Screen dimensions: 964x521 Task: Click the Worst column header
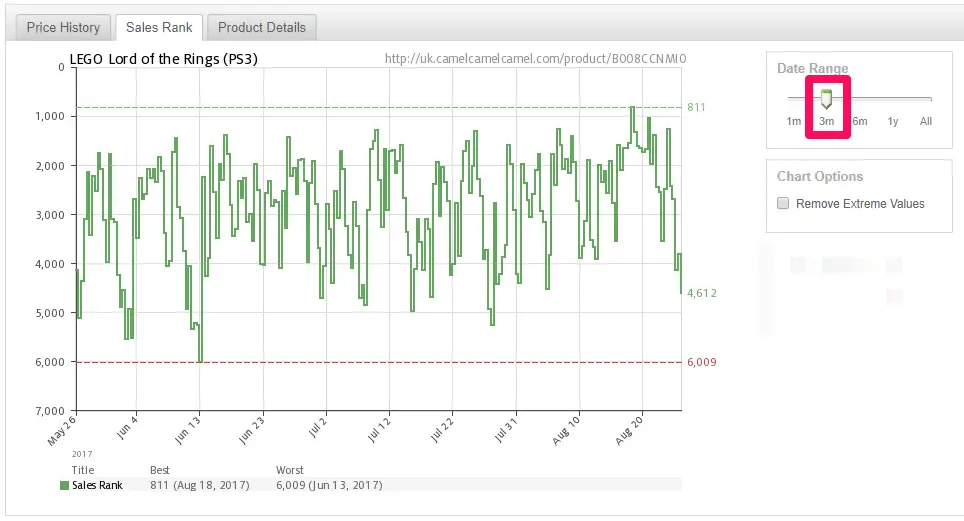[x=290, y=470]
